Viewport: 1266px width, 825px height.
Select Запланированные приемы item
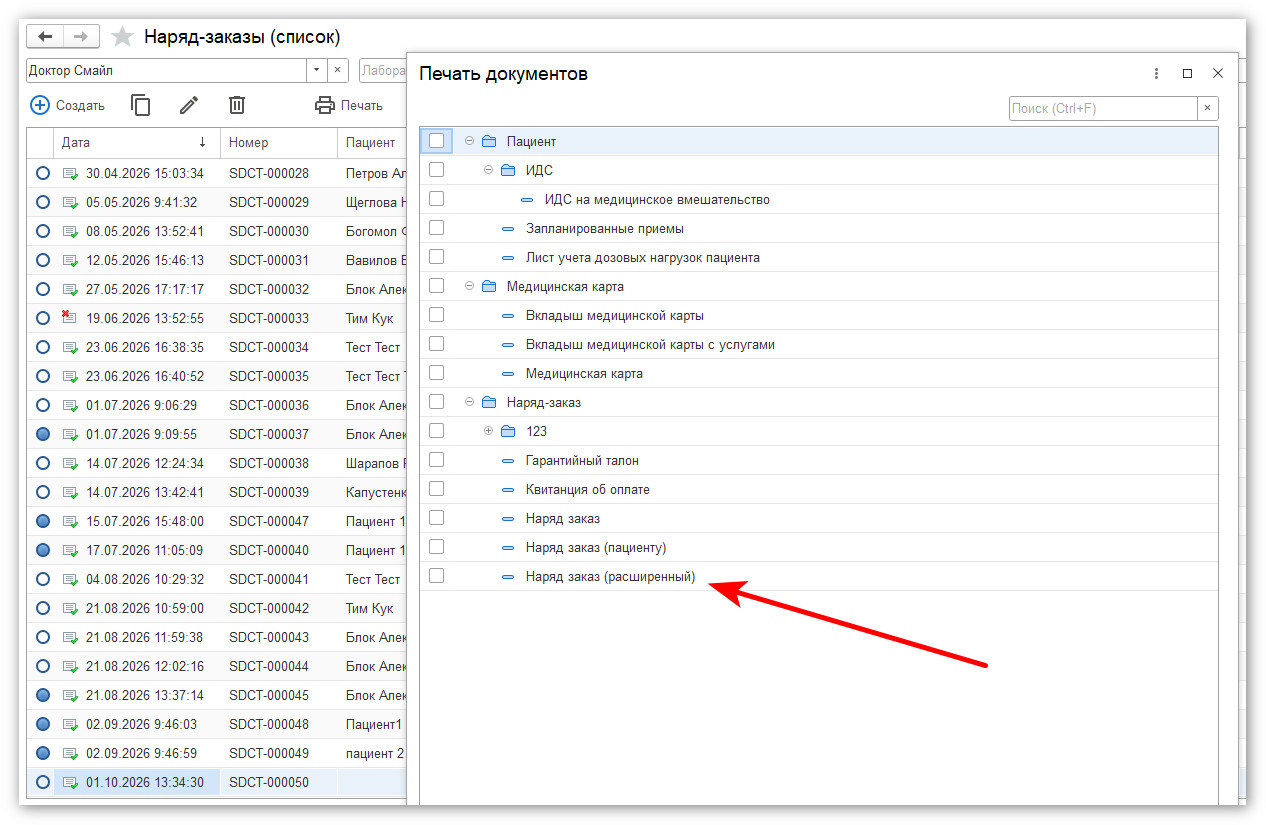605,228
